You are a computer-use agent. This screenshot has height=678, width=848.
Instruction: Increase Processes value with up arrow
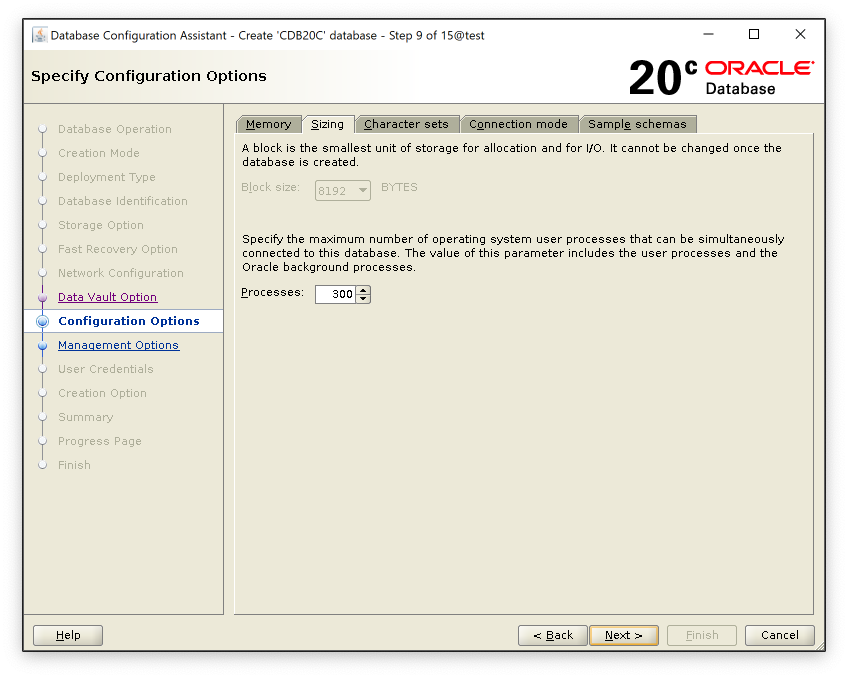click(x=363, y=290)
